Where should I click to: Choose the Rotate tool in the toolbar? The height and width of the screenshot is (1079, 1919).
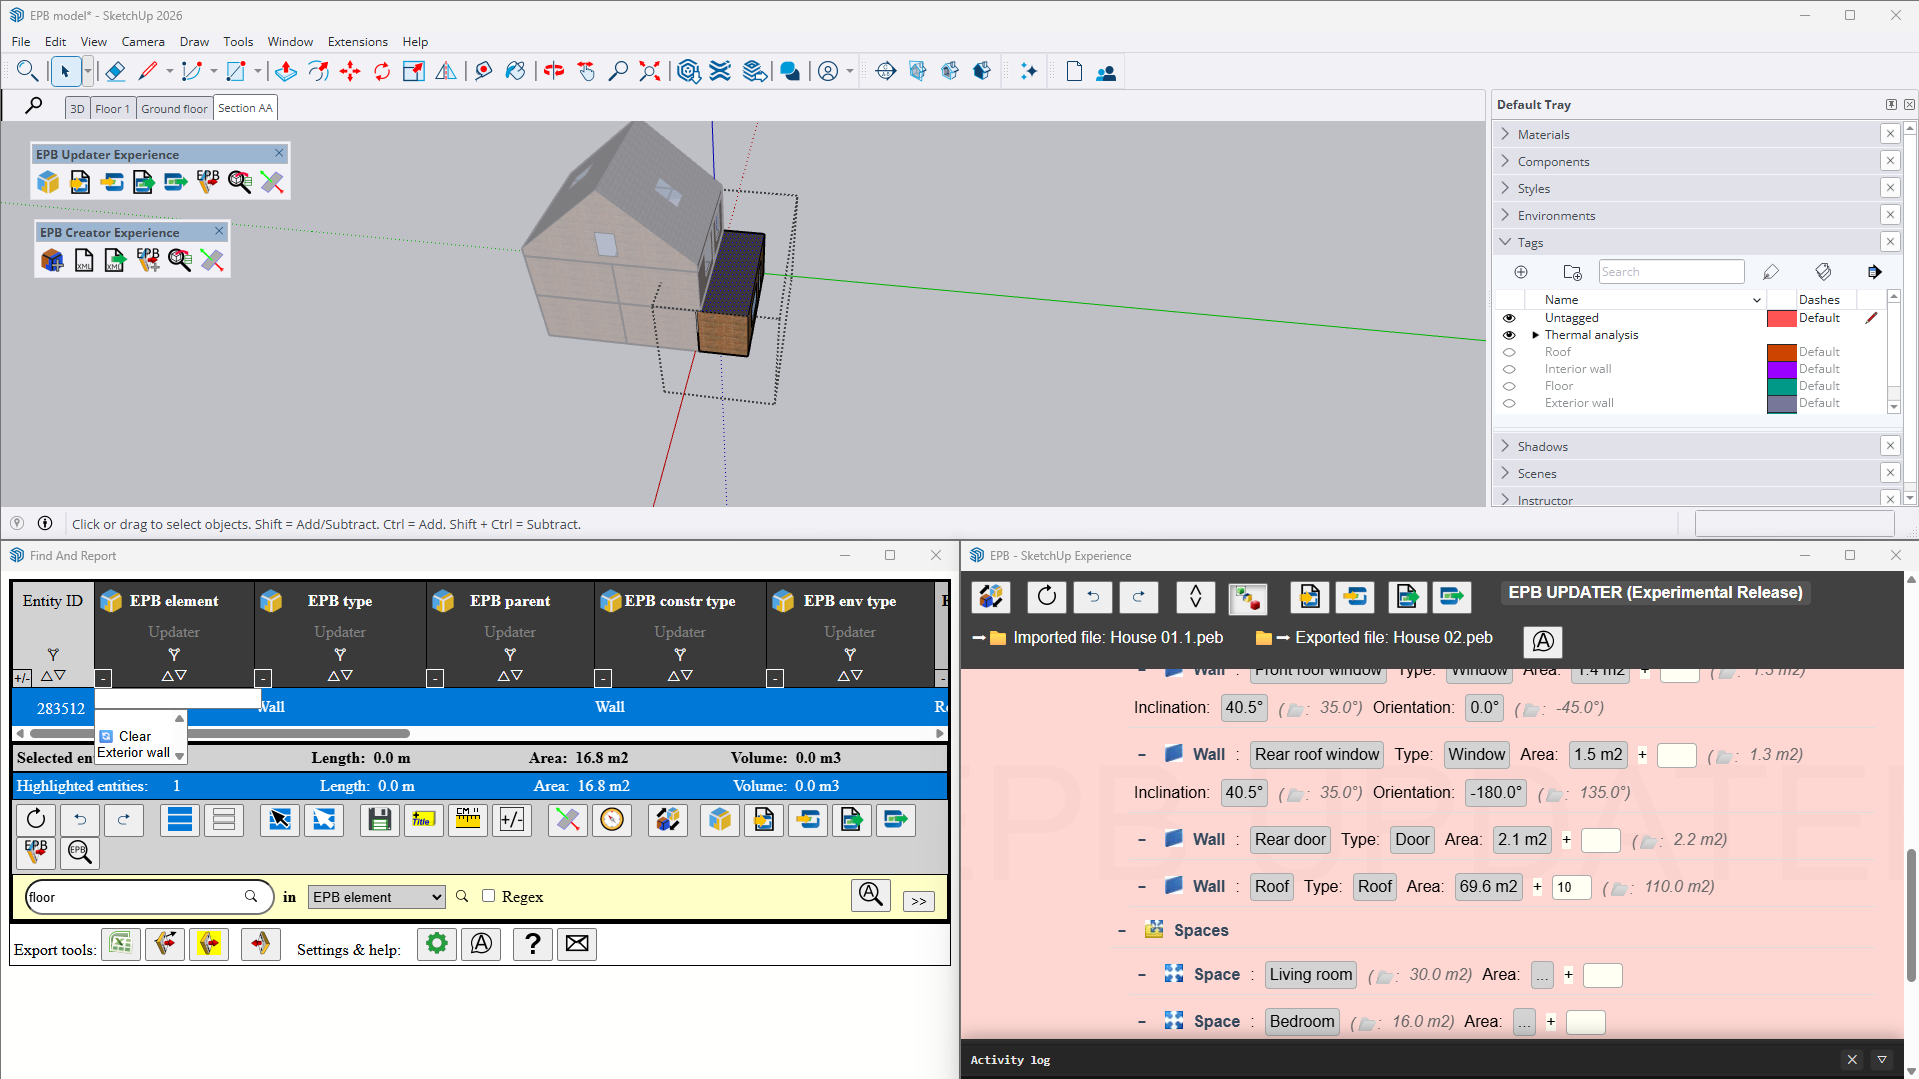point(382,71)
